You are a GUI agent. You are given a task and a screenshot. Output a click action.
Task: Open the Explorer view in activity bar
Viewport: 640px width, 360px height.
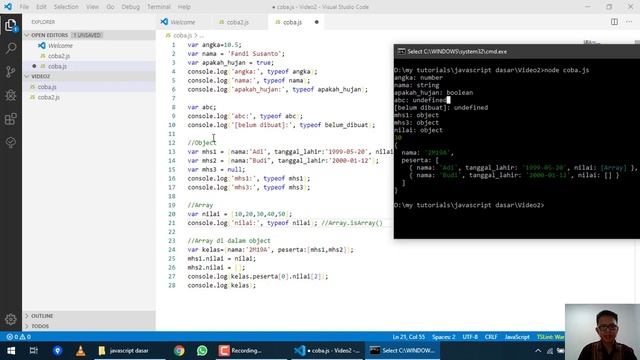tap(11, 25)
